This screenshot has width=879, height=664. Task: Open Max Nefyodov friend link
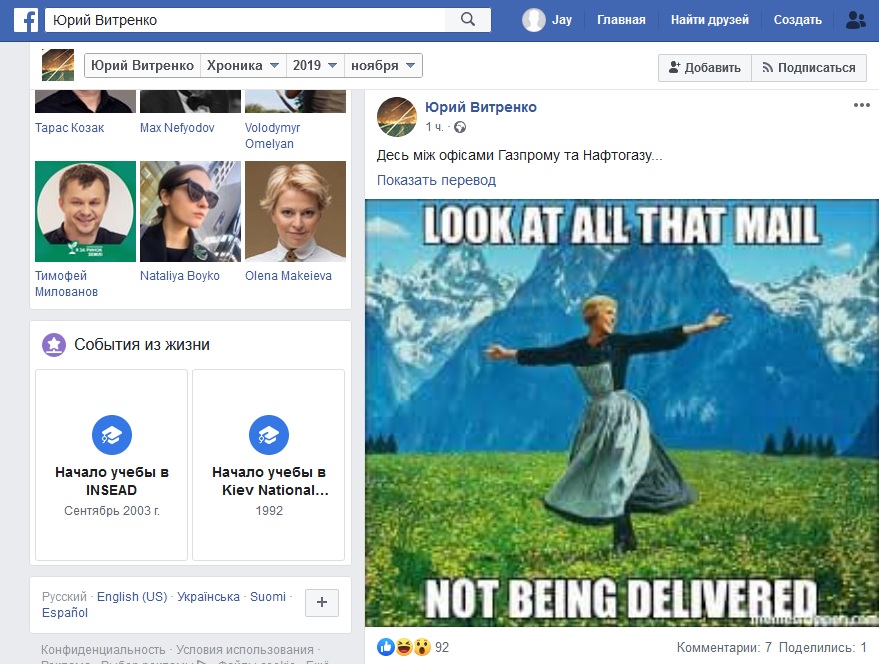(177, 128)
